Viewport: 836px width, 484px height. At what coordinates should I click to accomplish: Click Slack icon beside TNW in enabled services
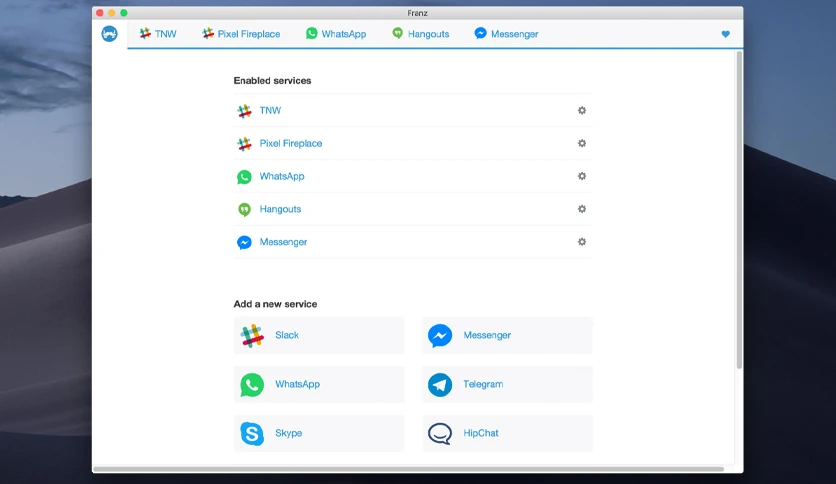point(244,111)
